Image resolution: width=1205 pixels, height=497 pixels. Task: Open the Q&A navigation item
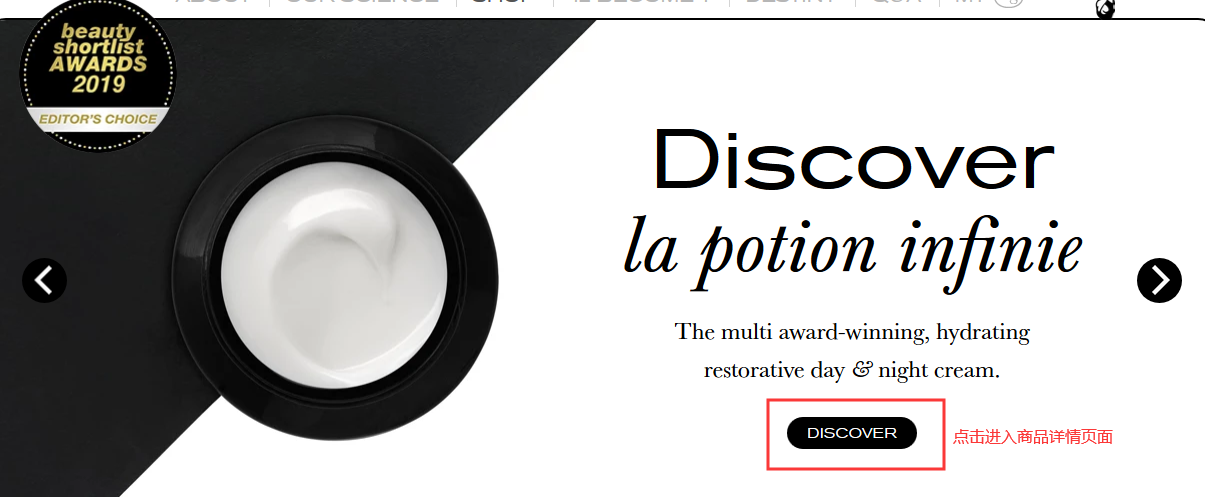pos(896,2)
